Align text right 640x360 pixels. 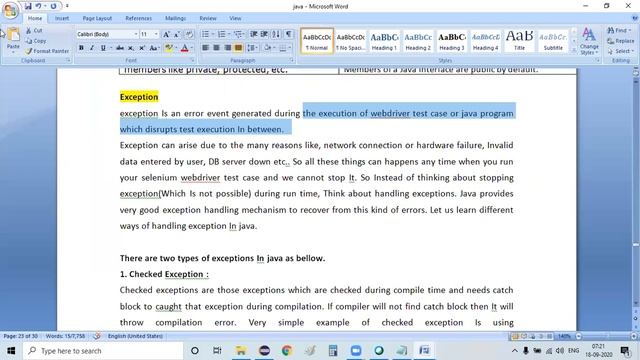pos(227,48)
